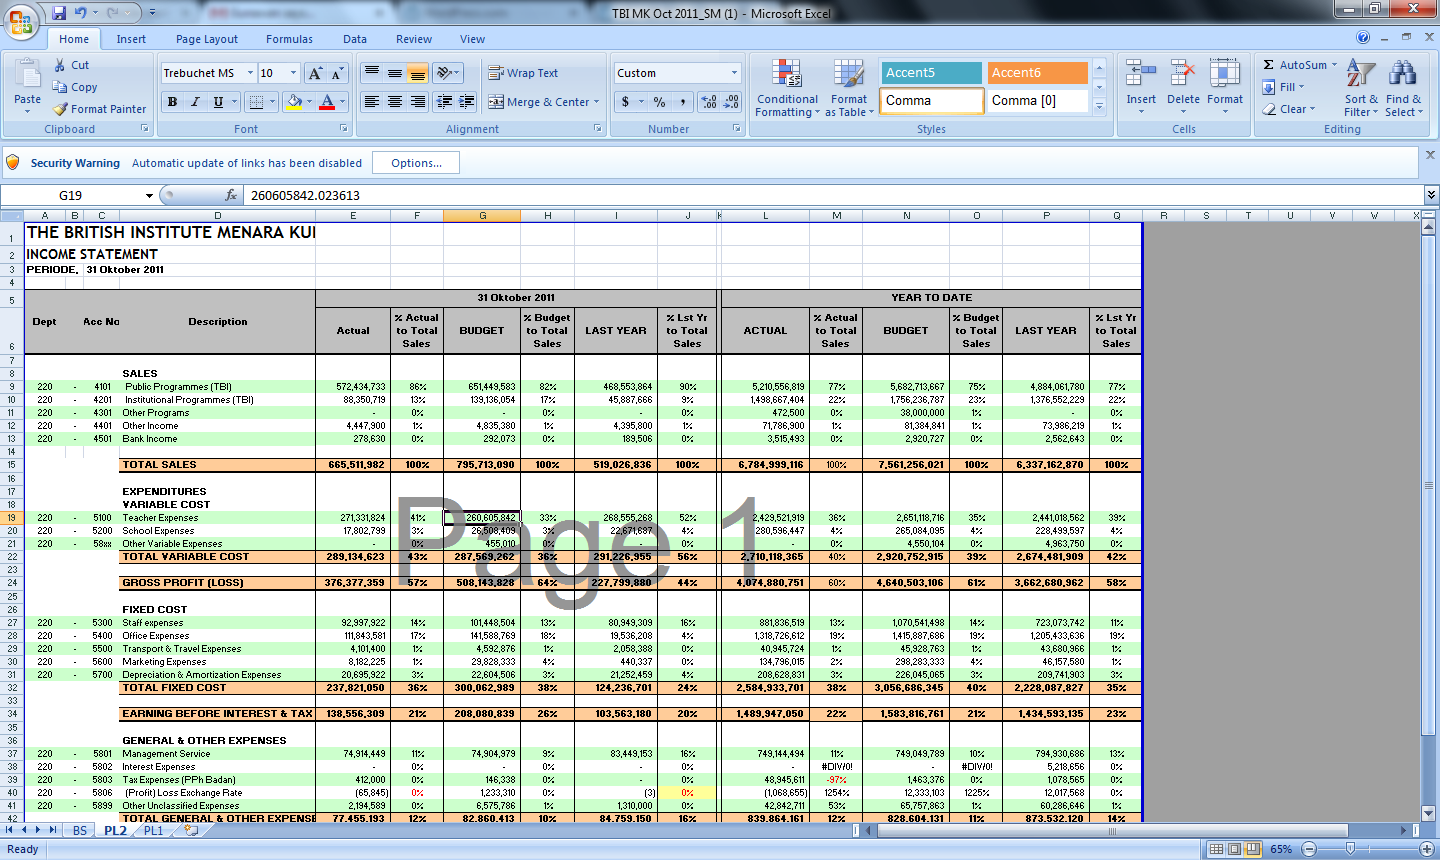Expand the Custom number format dropdown
Image resolution: width=1440 pixels, height=860 pixels.
click(x=734, y=73)
